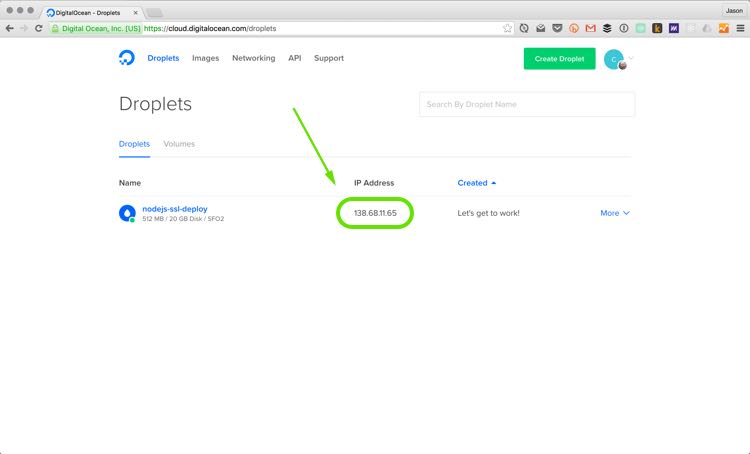The image size is (750, 454).
Task: Click the 512 MB / 20 GB Disk / SFO2 text
Action: pos(183,219)
